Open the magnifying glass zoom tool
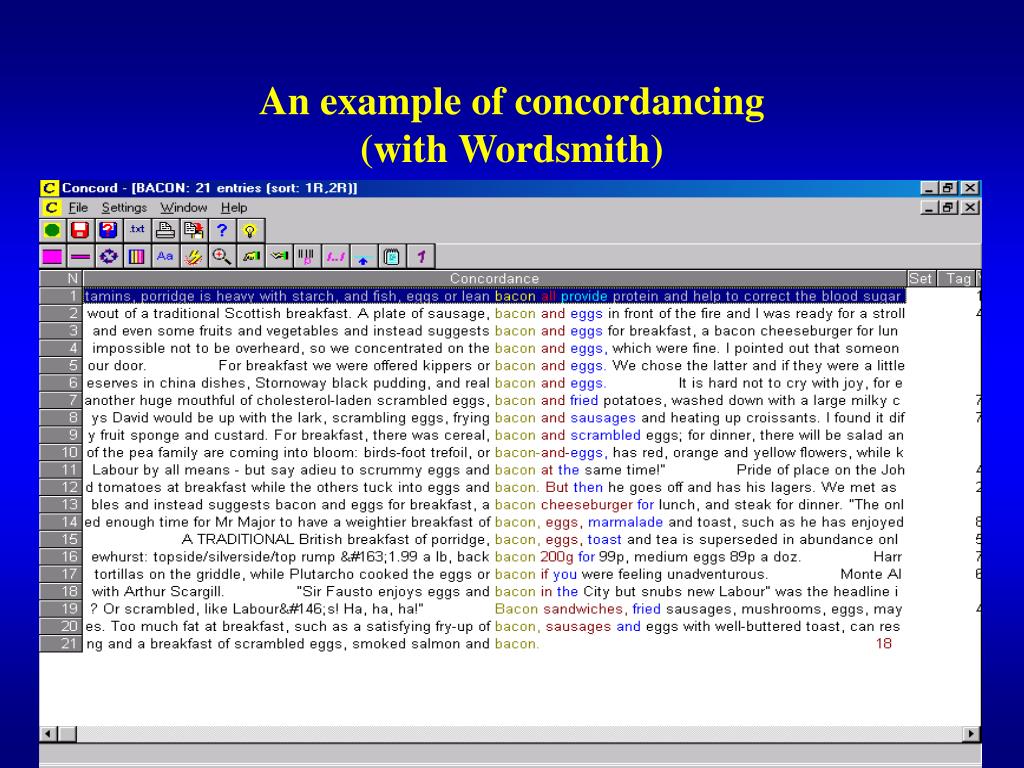1024x768 pixels. point(222,257)
